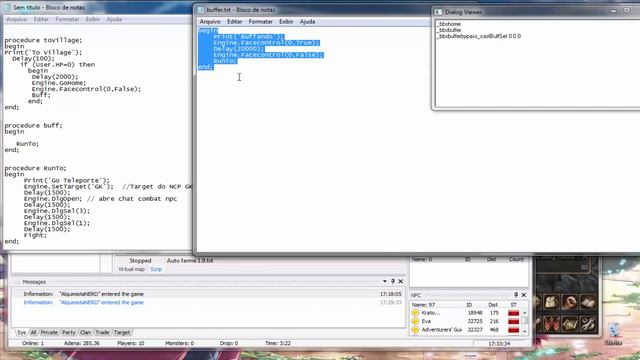Click the Adventurers' Guide yellow icon
640x360 pixels.
(415, 330)
